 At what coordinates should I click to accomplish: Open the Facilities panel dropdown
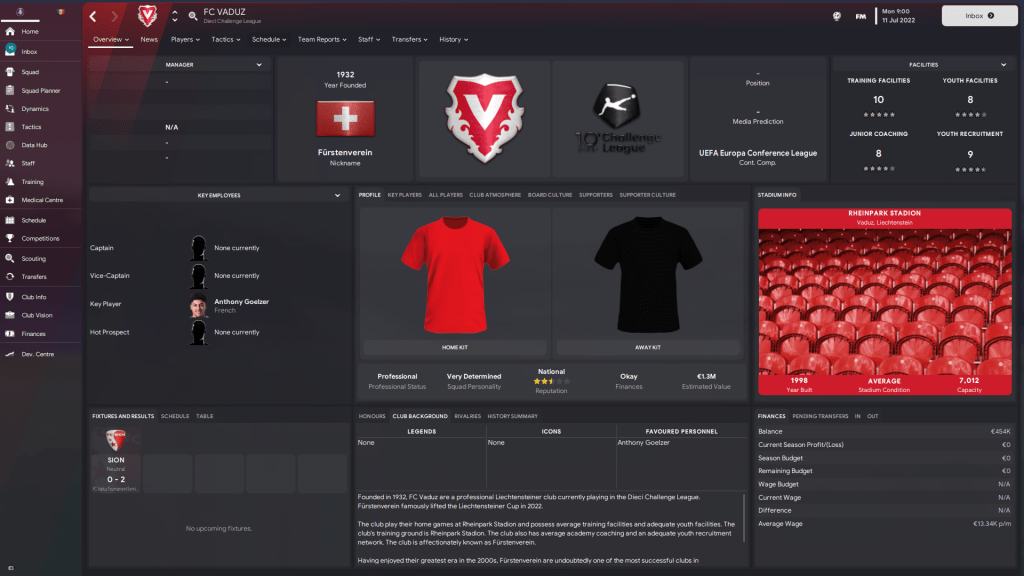click(x=1003, y=65)
